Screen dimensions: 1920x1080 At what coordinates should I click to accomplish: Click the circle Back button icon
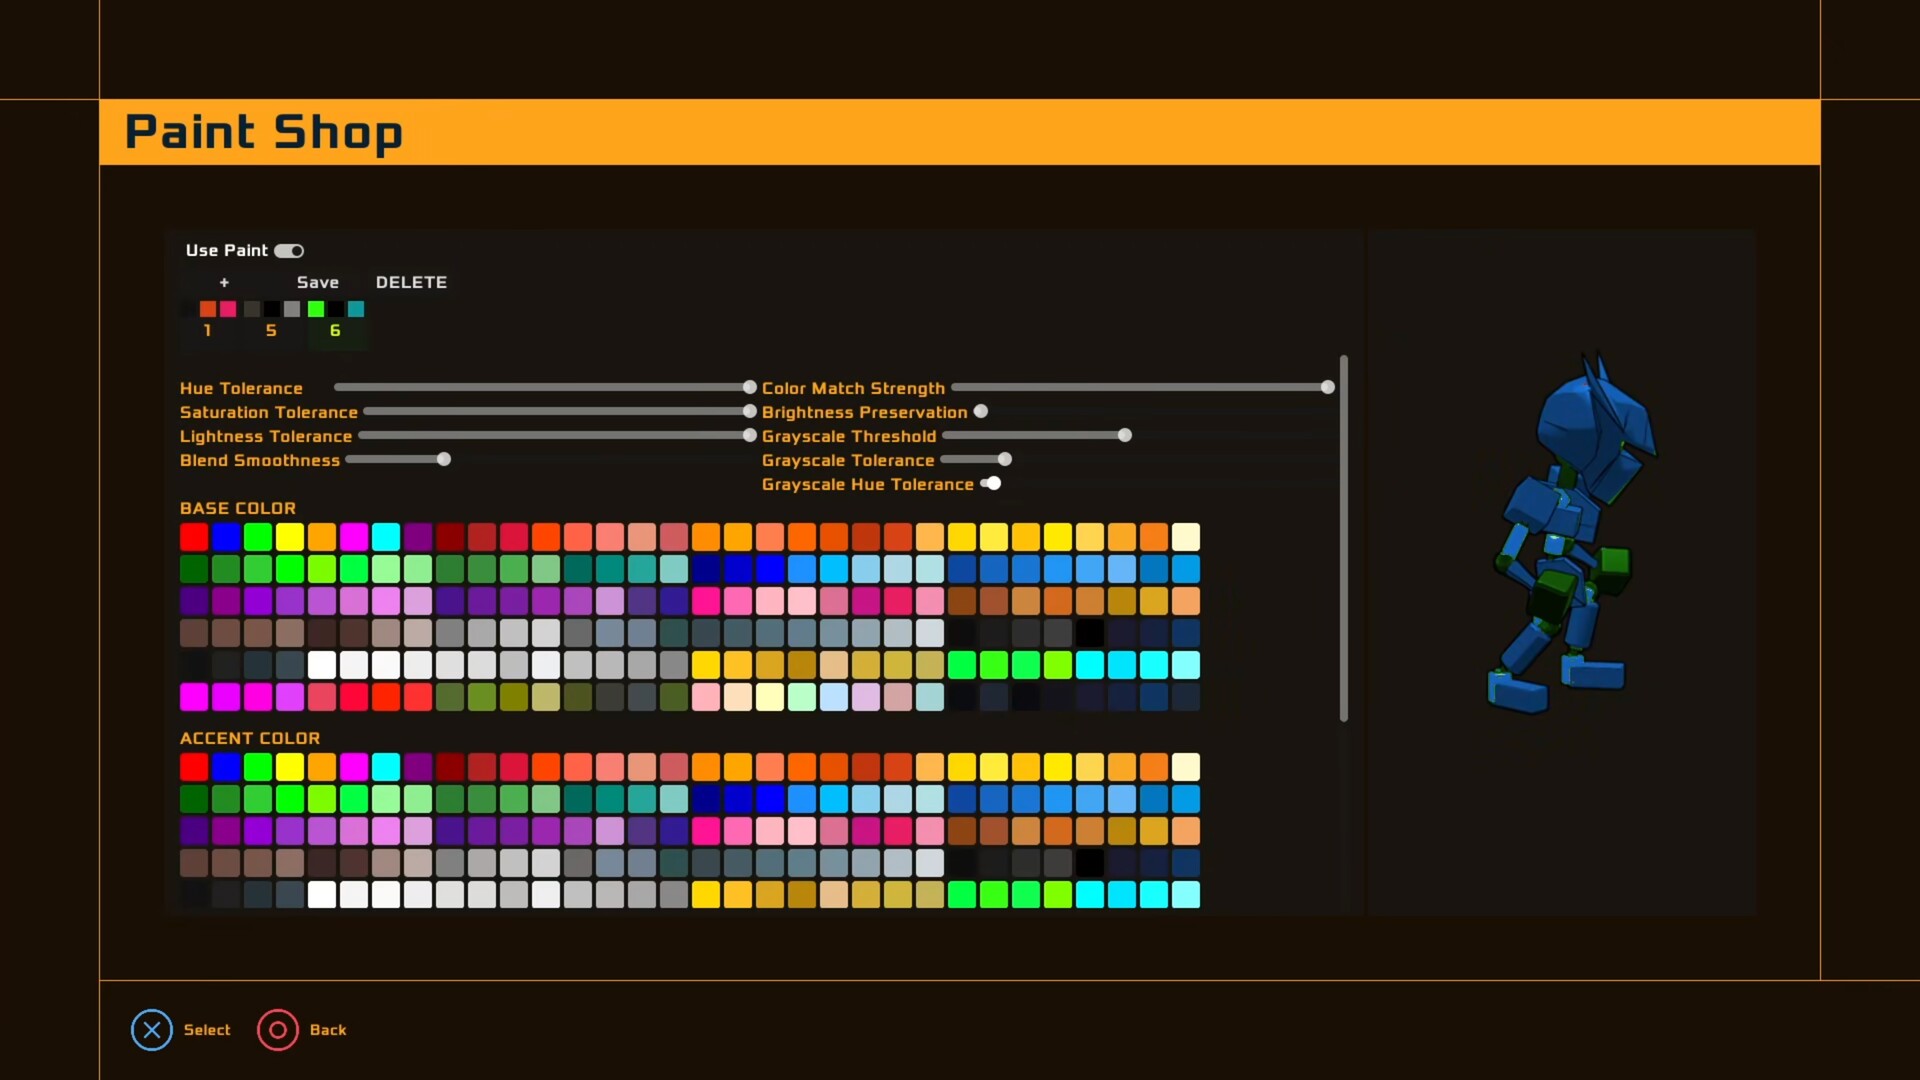278,1030
